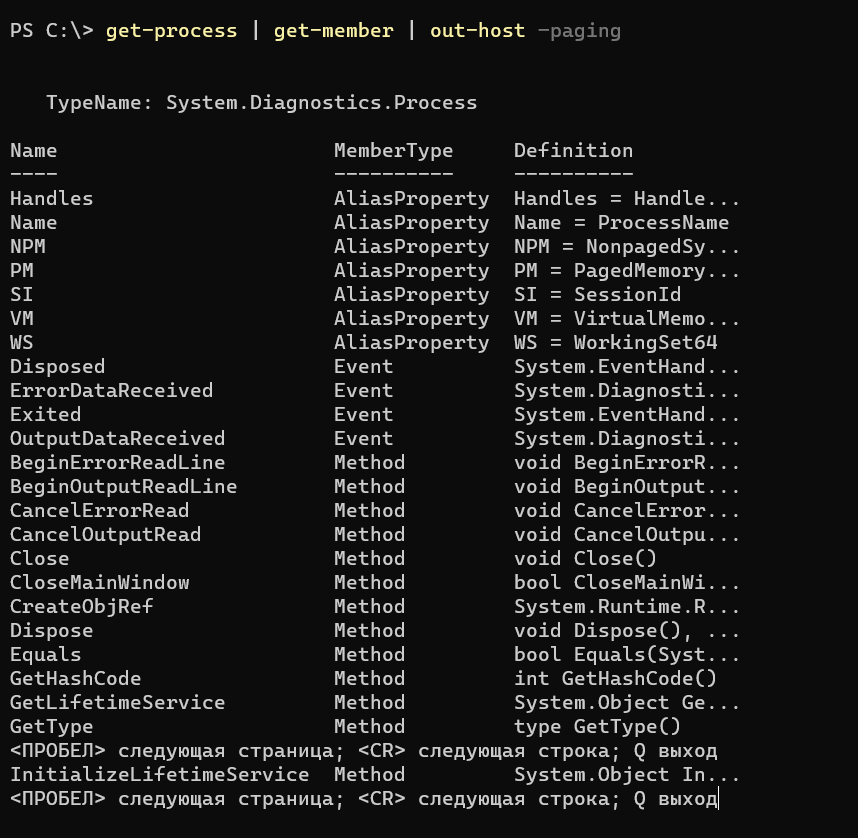Click the WS = WorkingSet64 definition
858x838 pixels.
pos(615,343)
